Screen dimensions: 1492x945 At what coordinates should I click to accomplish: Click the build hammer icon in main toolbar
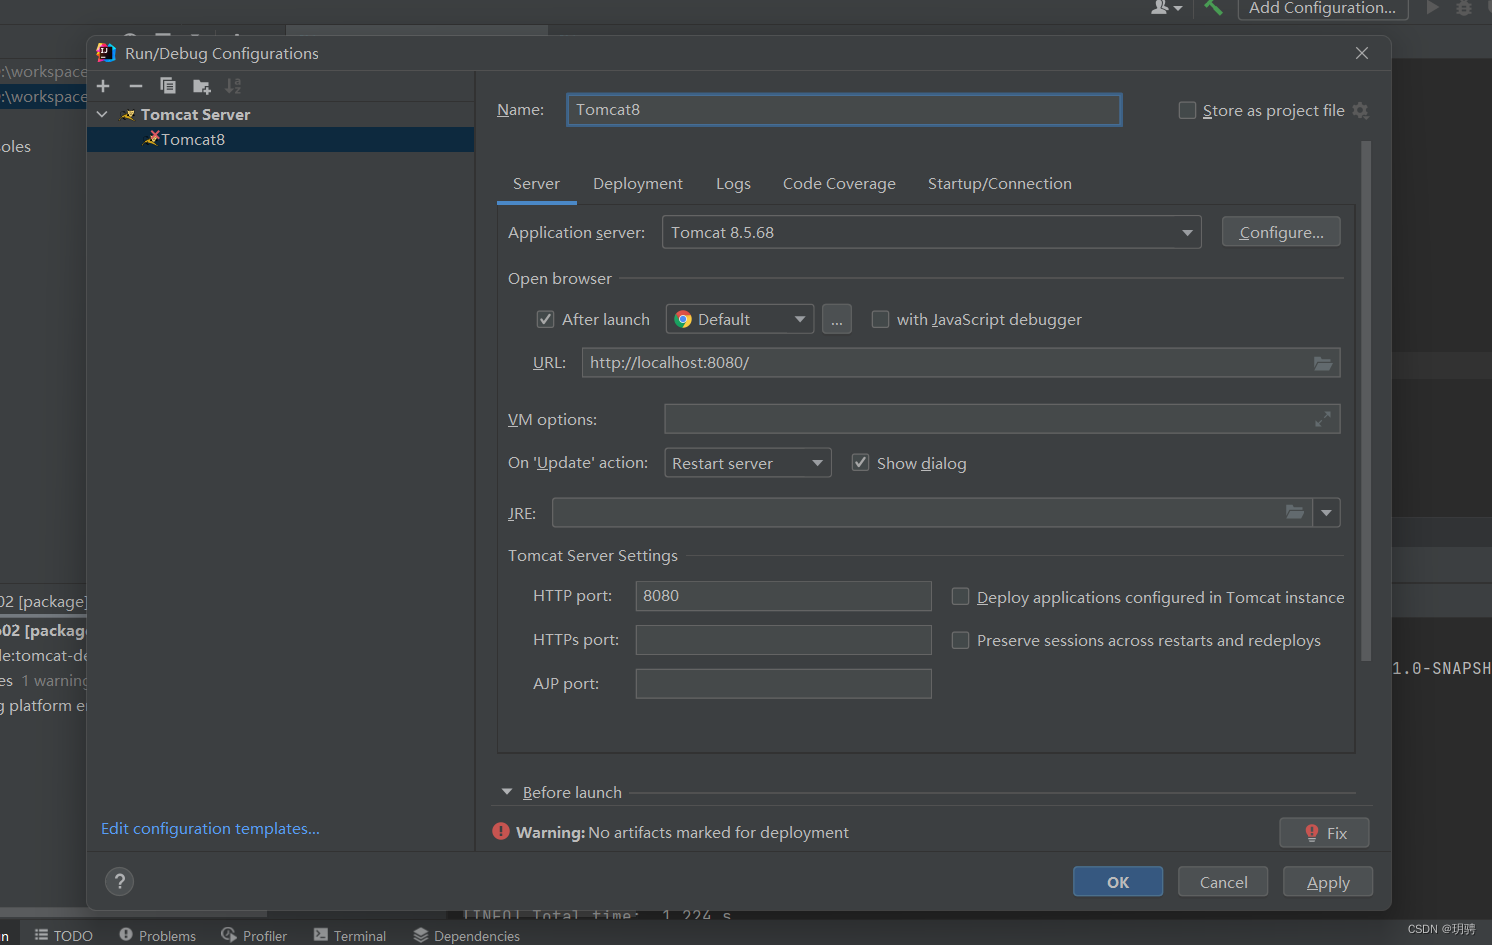click(1213, 8)
